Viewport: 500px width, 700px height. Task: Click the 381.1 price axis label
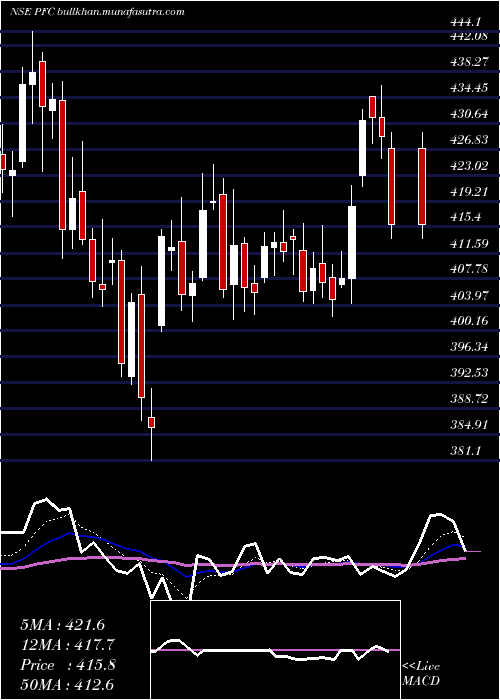pyautogui.click(x=465, y=451)
